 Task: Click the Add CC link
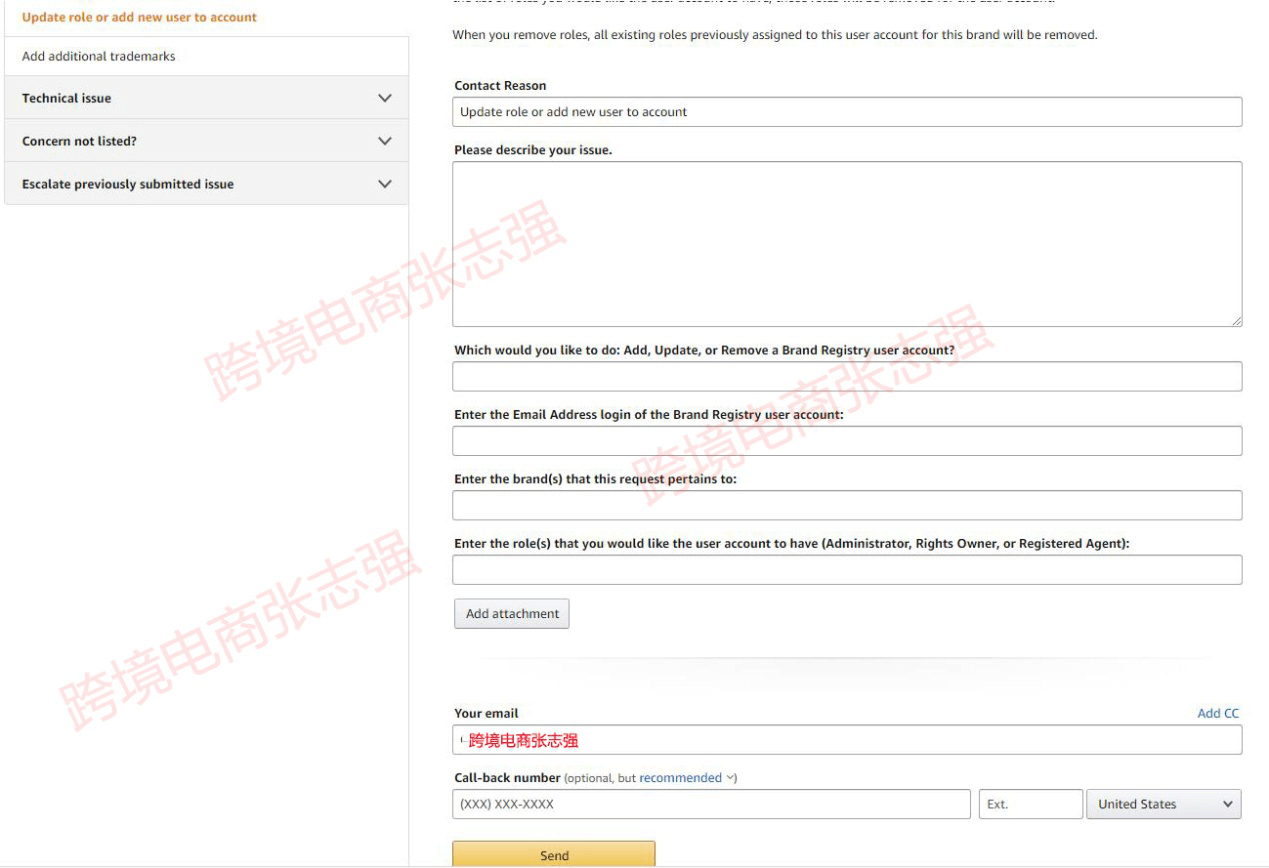coord(1217,713)
